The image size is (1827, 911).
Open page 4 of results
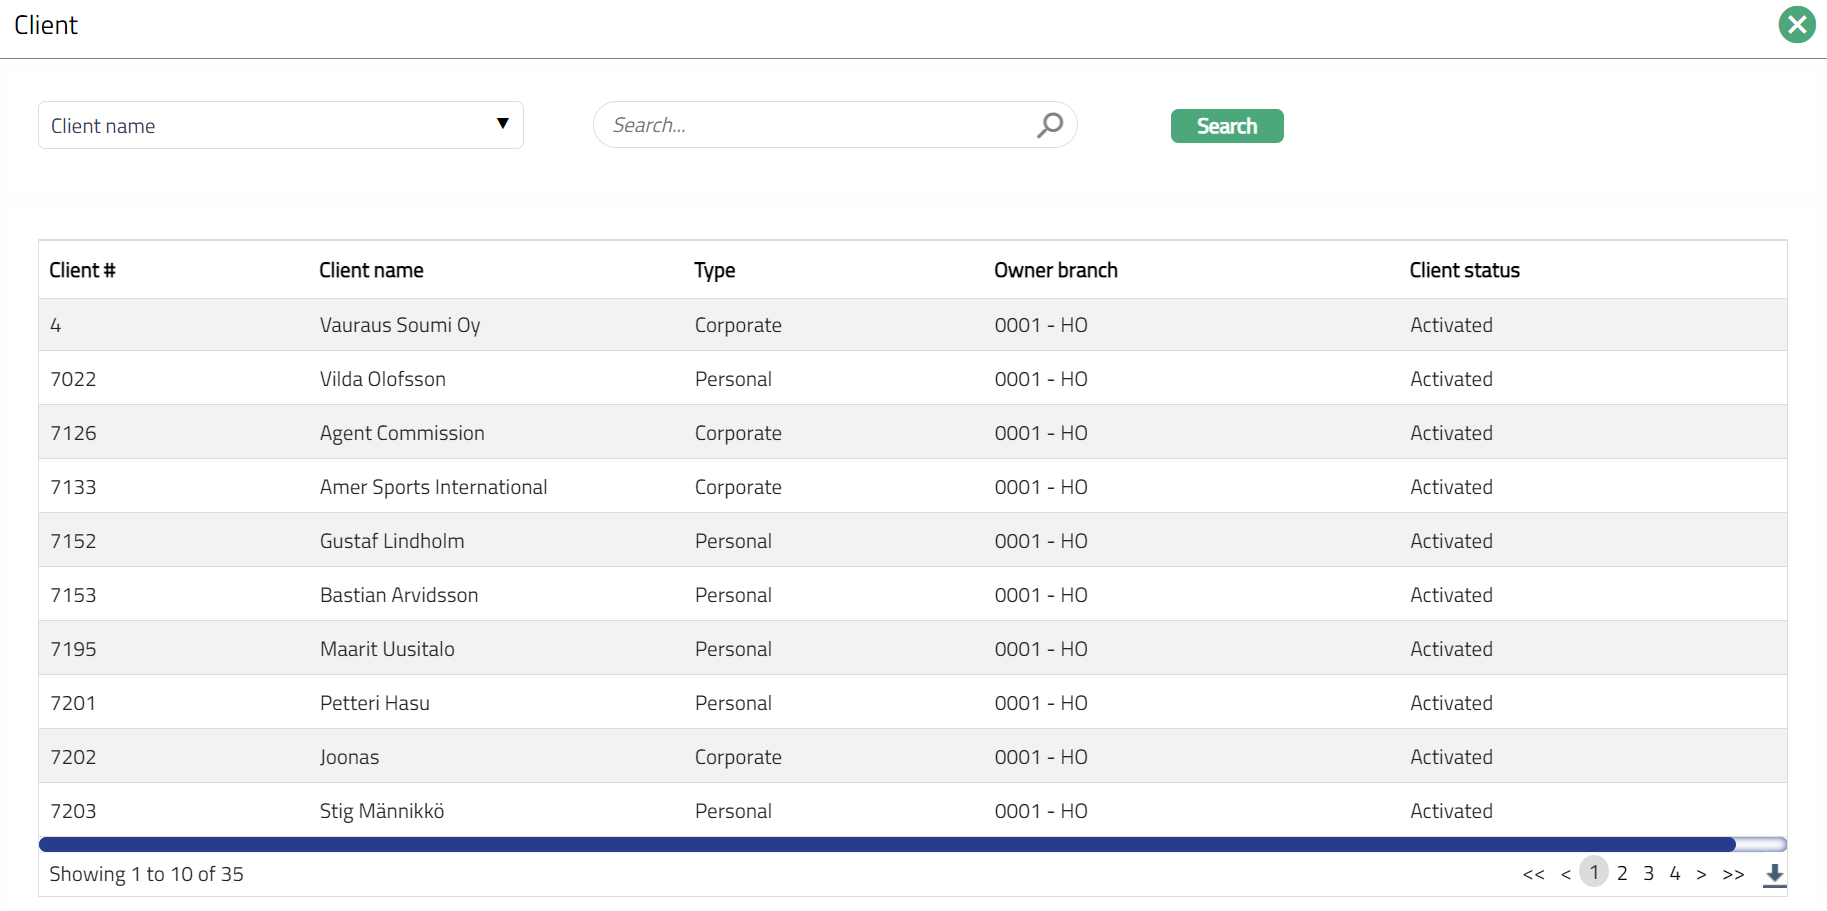coord(1675,873)
